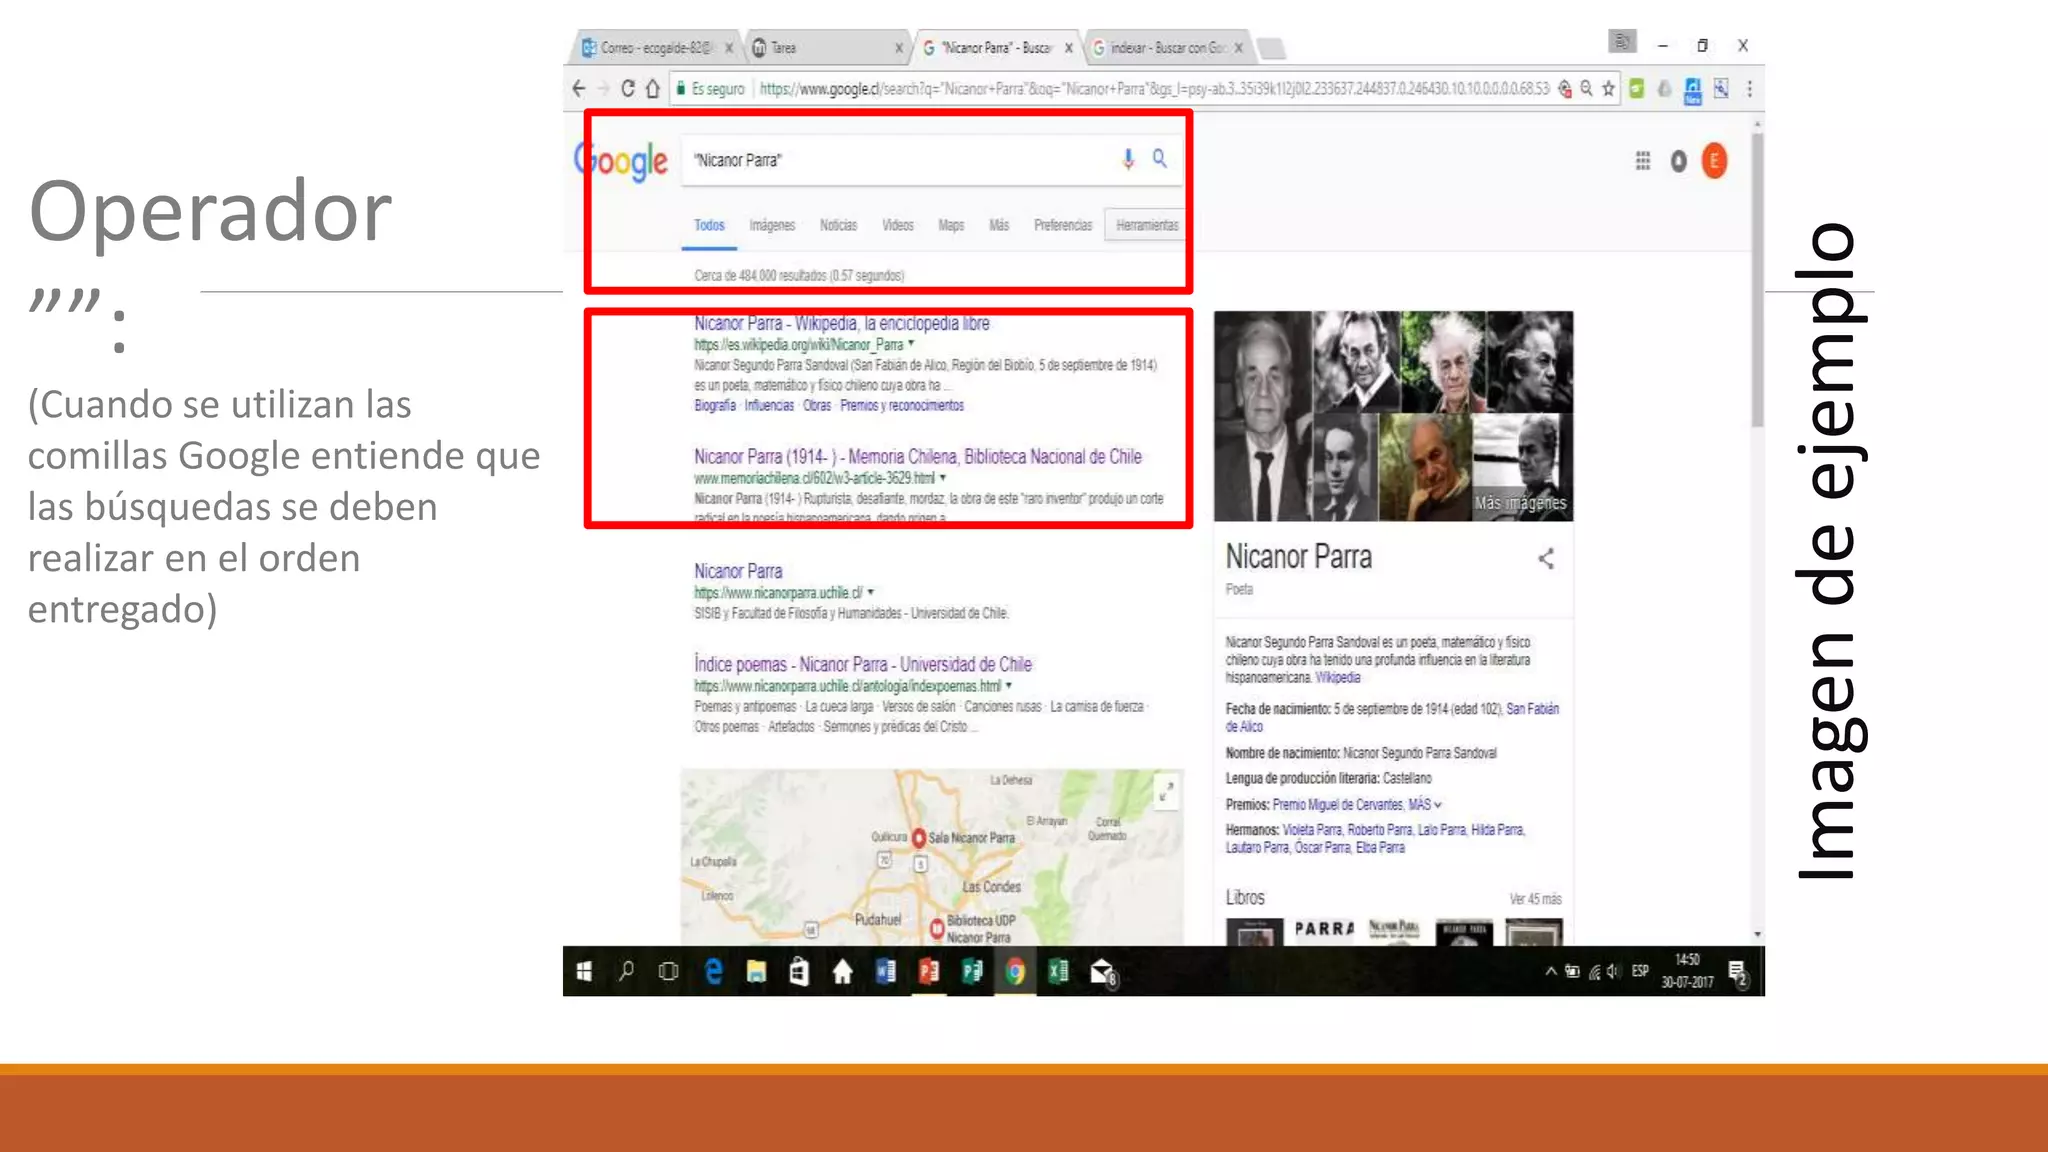The image size is (2048, 1152).
Task: Open the Windows Start button
Action: pos(584,971)
